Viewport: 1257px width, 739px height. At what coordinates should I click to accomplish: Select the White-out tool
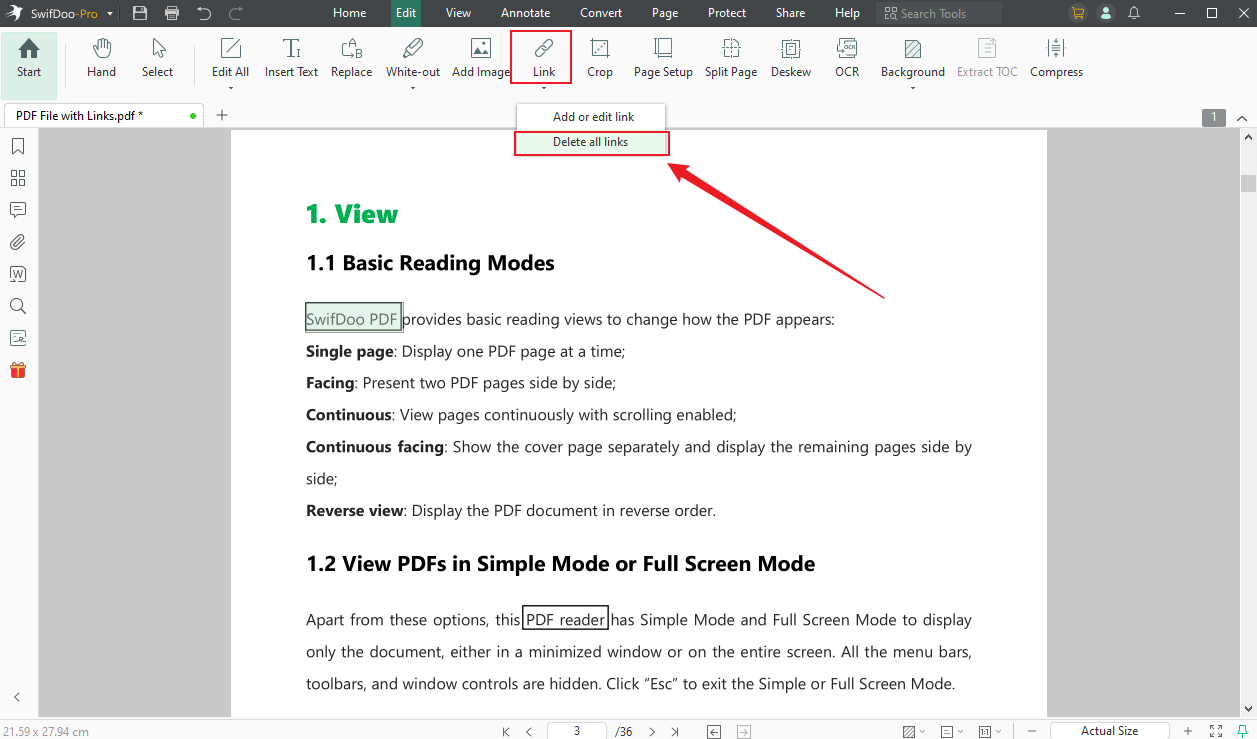pos(412,57)
